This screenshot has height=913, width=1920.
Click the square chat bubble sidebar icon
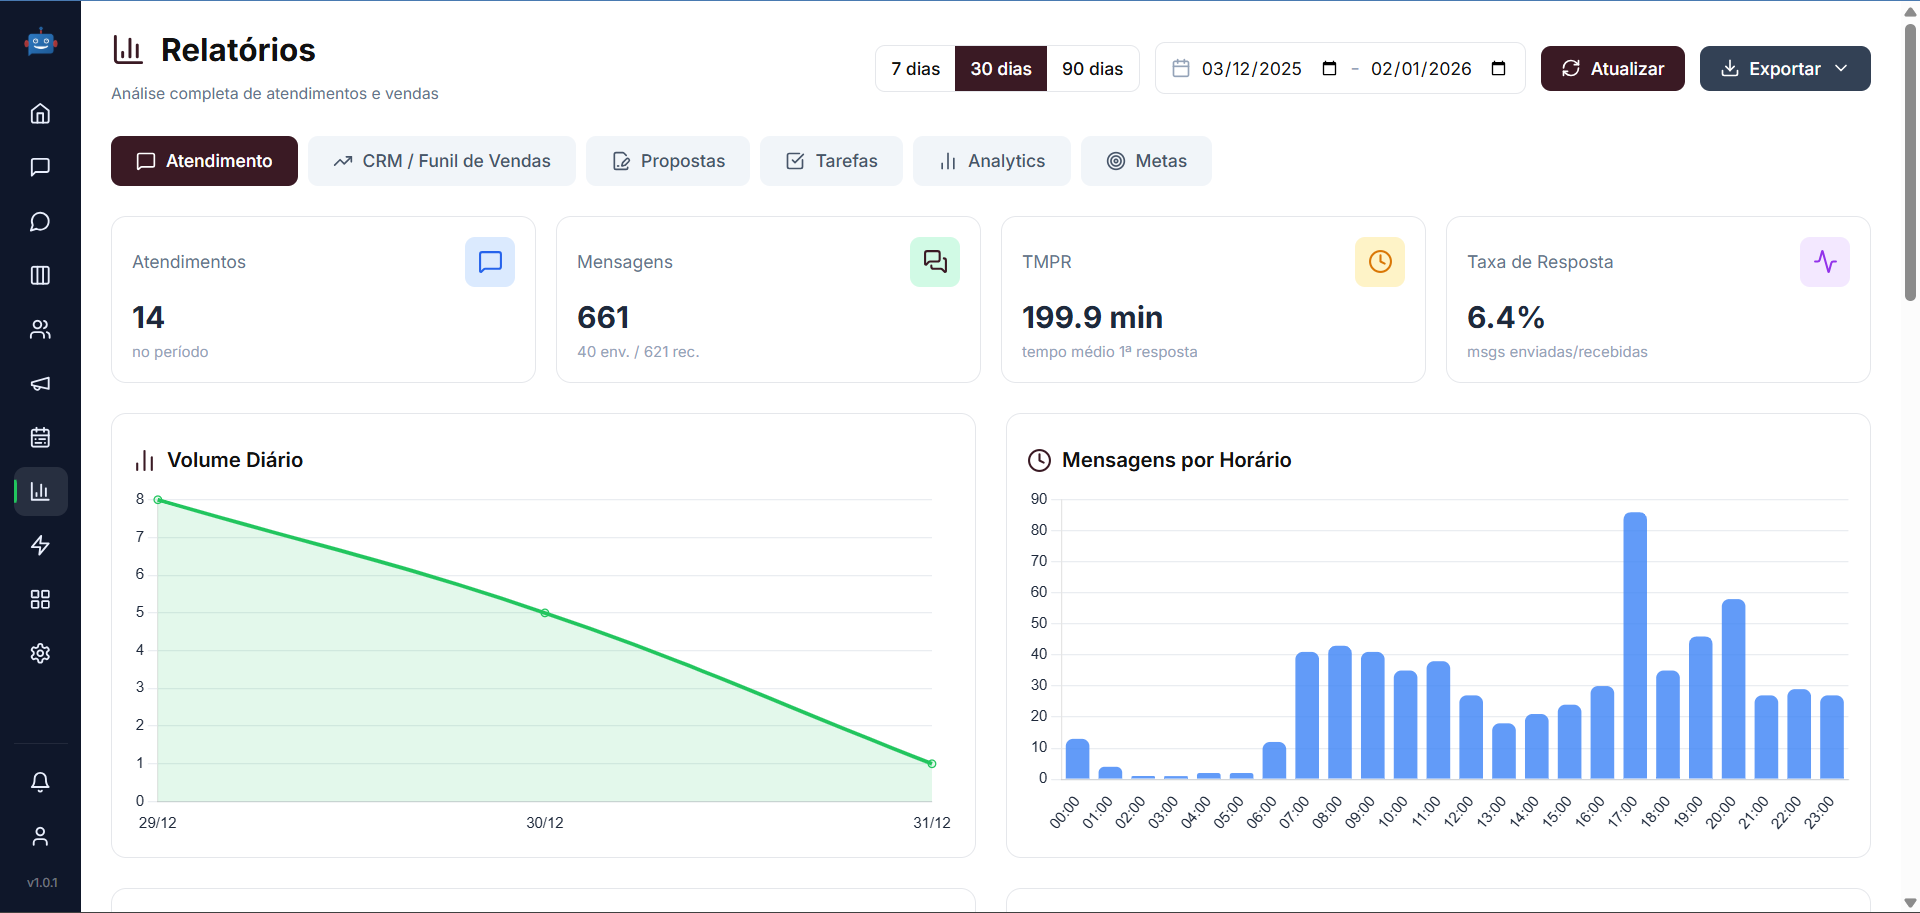pyautogui.click(x=40, y=167)
